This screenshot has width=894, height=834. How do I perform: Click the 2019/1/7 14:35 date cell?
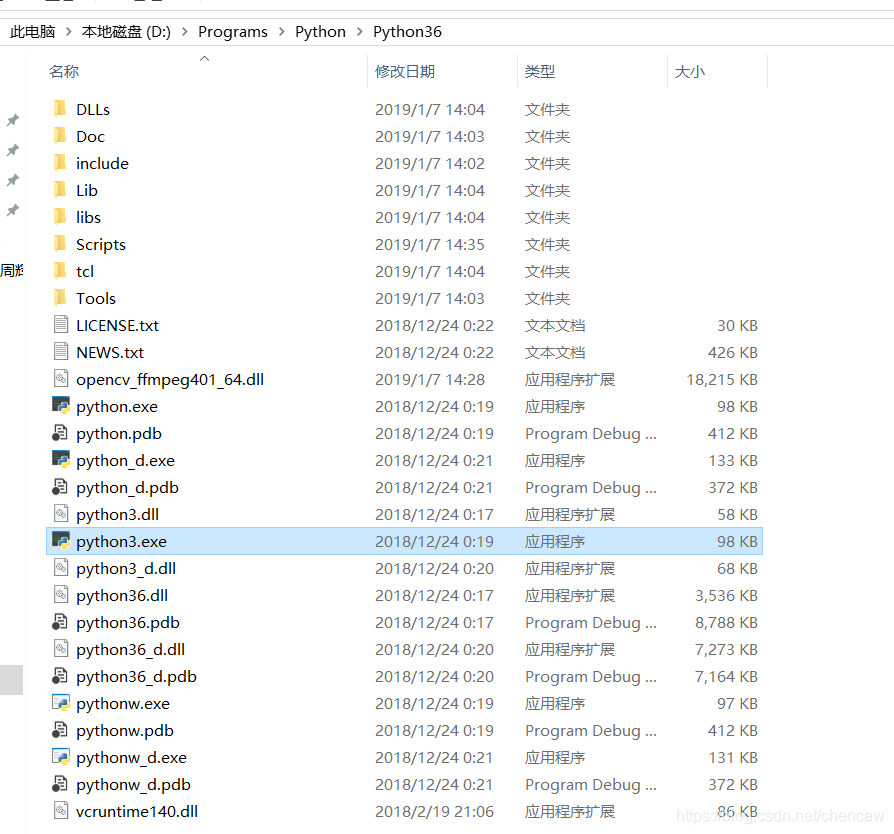point(429,245)
